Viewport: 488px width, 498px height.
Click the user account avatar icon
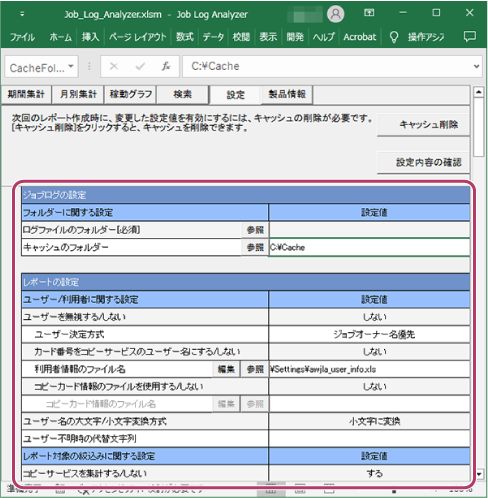click(x=335, y=14)
